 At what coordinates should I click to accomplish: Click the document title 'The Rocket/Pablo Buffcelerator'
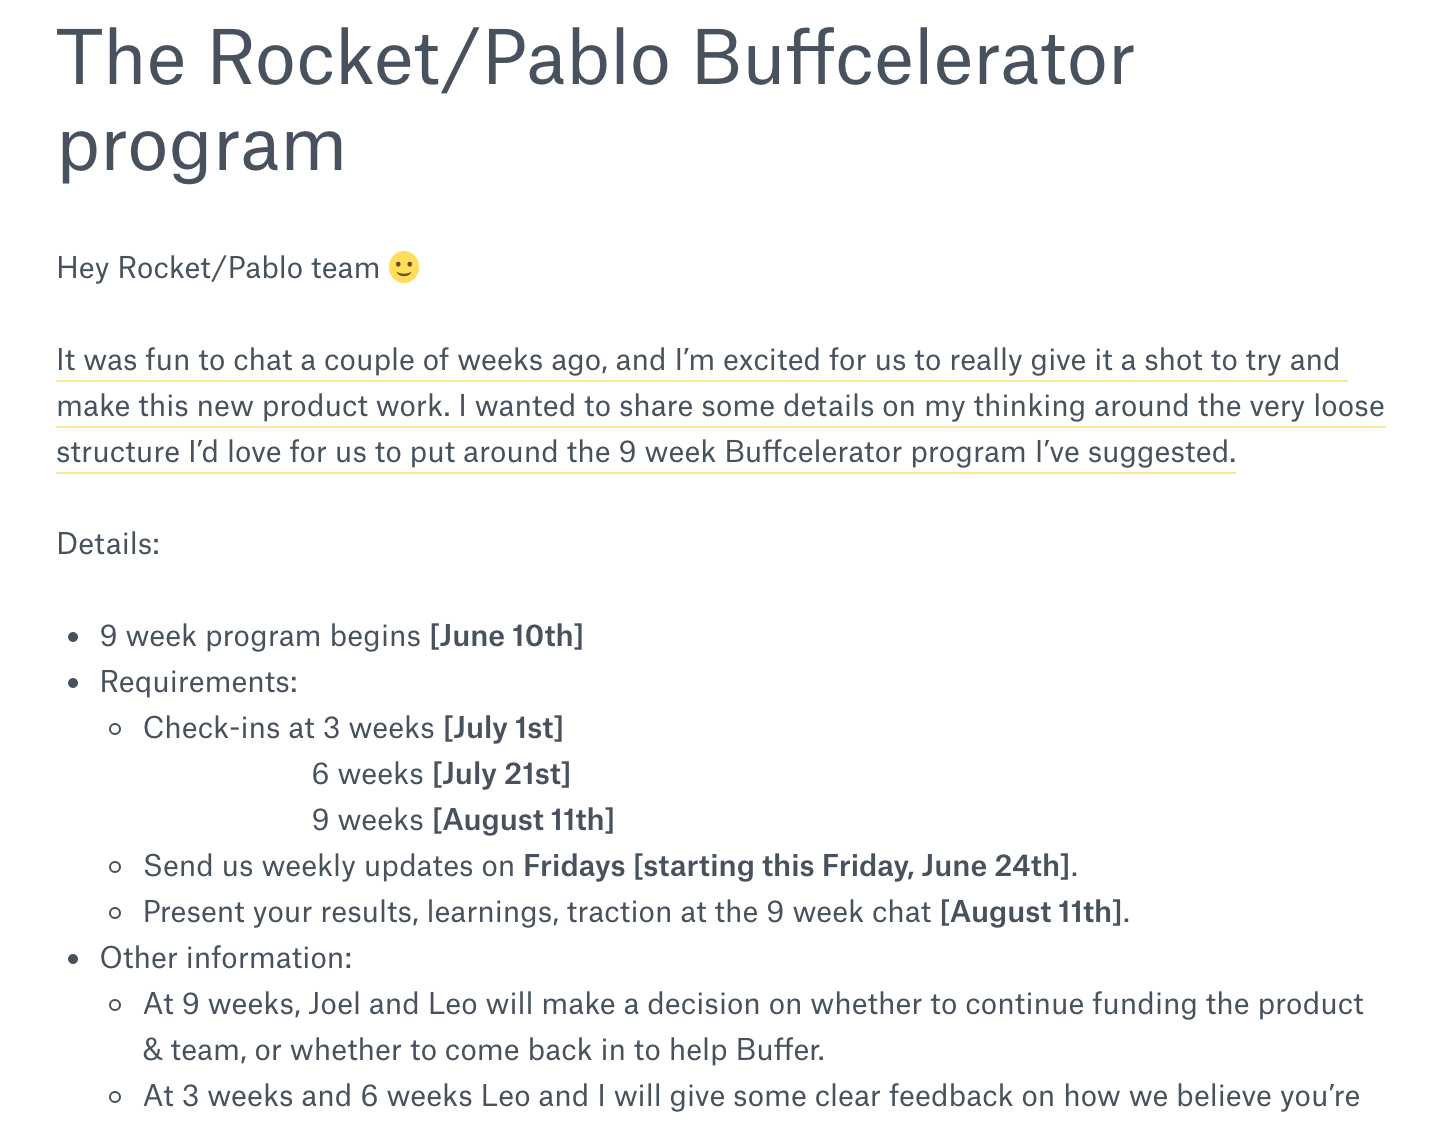pos(596,57)
